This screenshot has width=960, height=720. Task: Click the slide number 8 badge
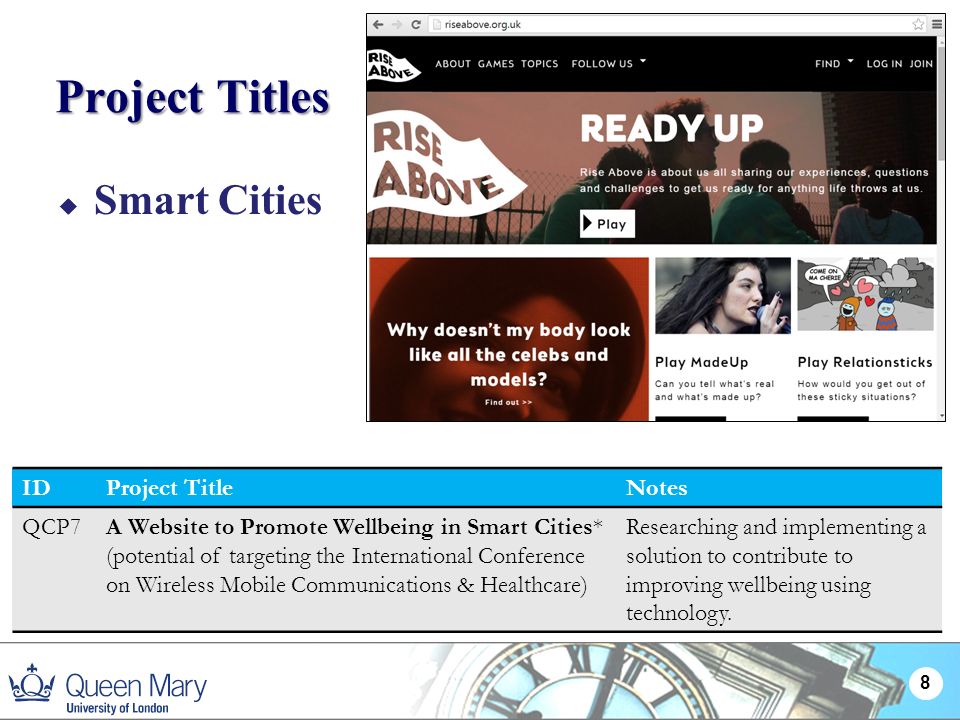(924, 682)
